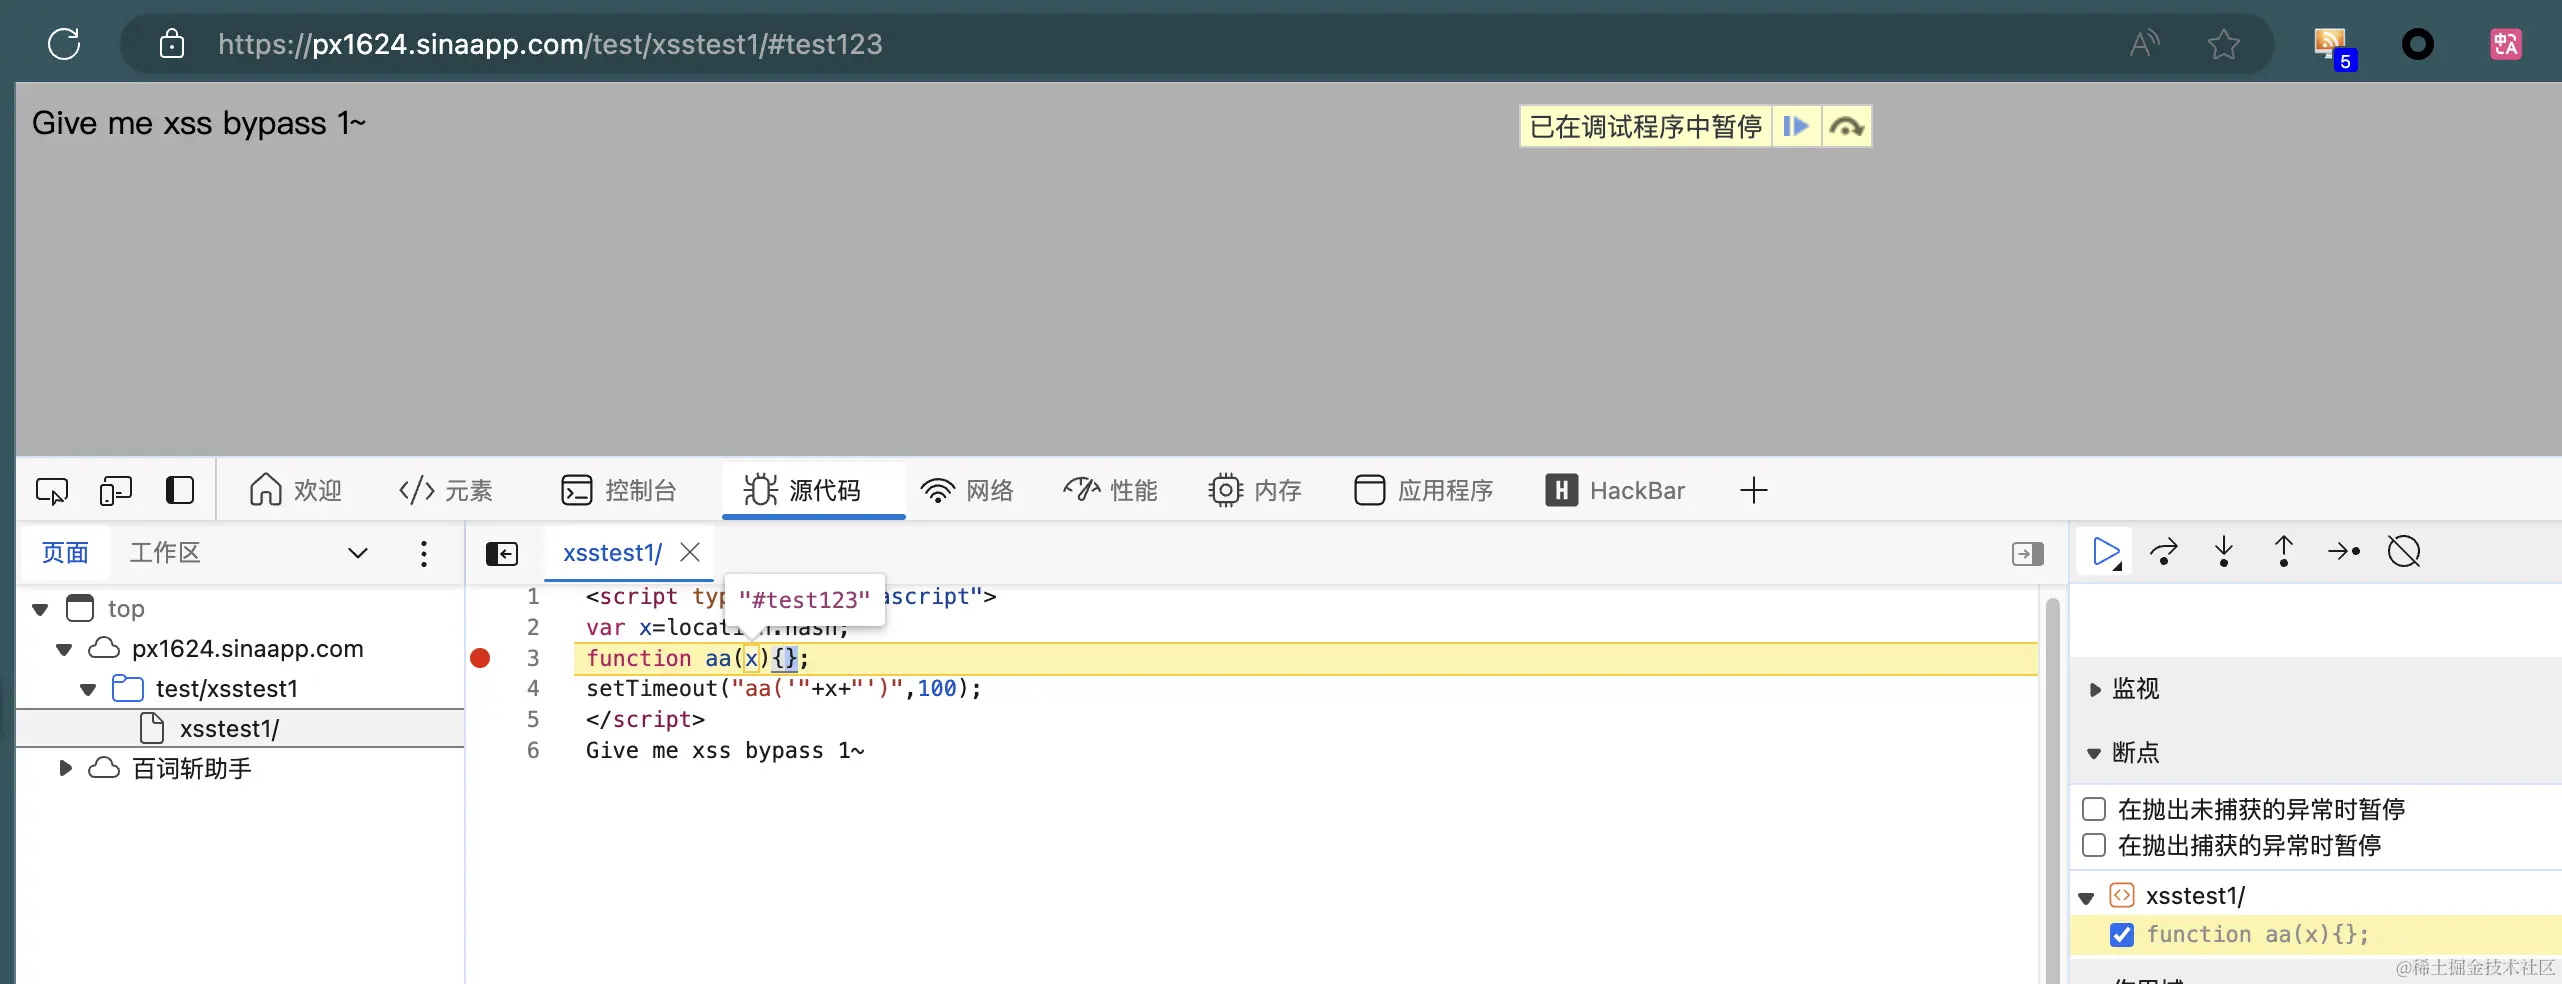
Task: Open the Memory (内存) tab
Action: (1255, 491)
